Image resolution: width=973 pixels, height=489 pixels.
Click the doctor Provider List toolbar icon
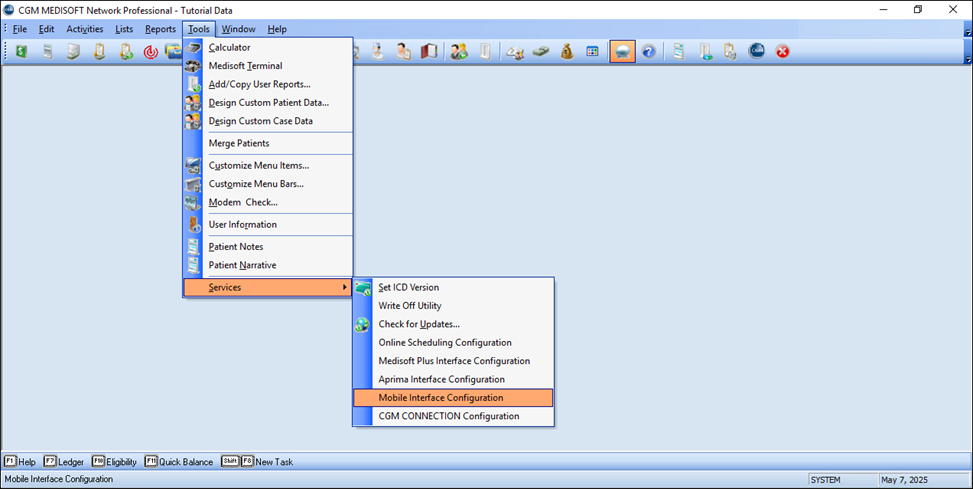pyautogui.click(x=377, y=52)
